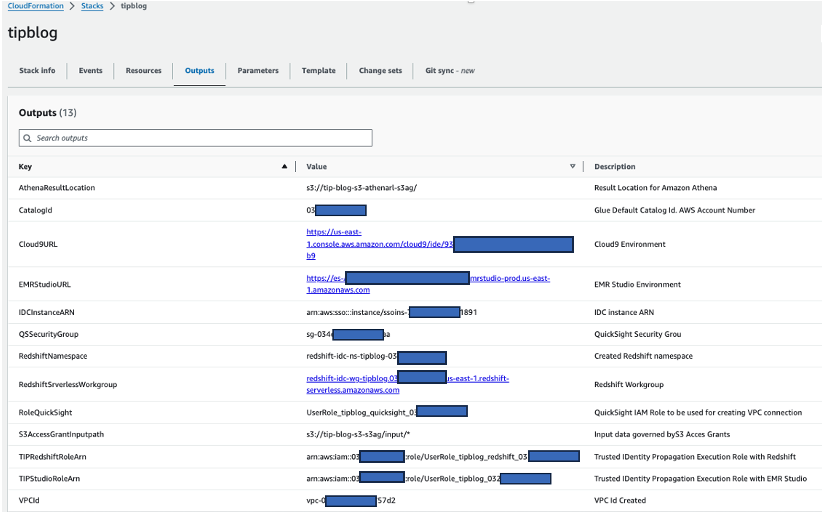Switch to the Stack info tab
Viewport: 822px width, 512px height.
37,70
